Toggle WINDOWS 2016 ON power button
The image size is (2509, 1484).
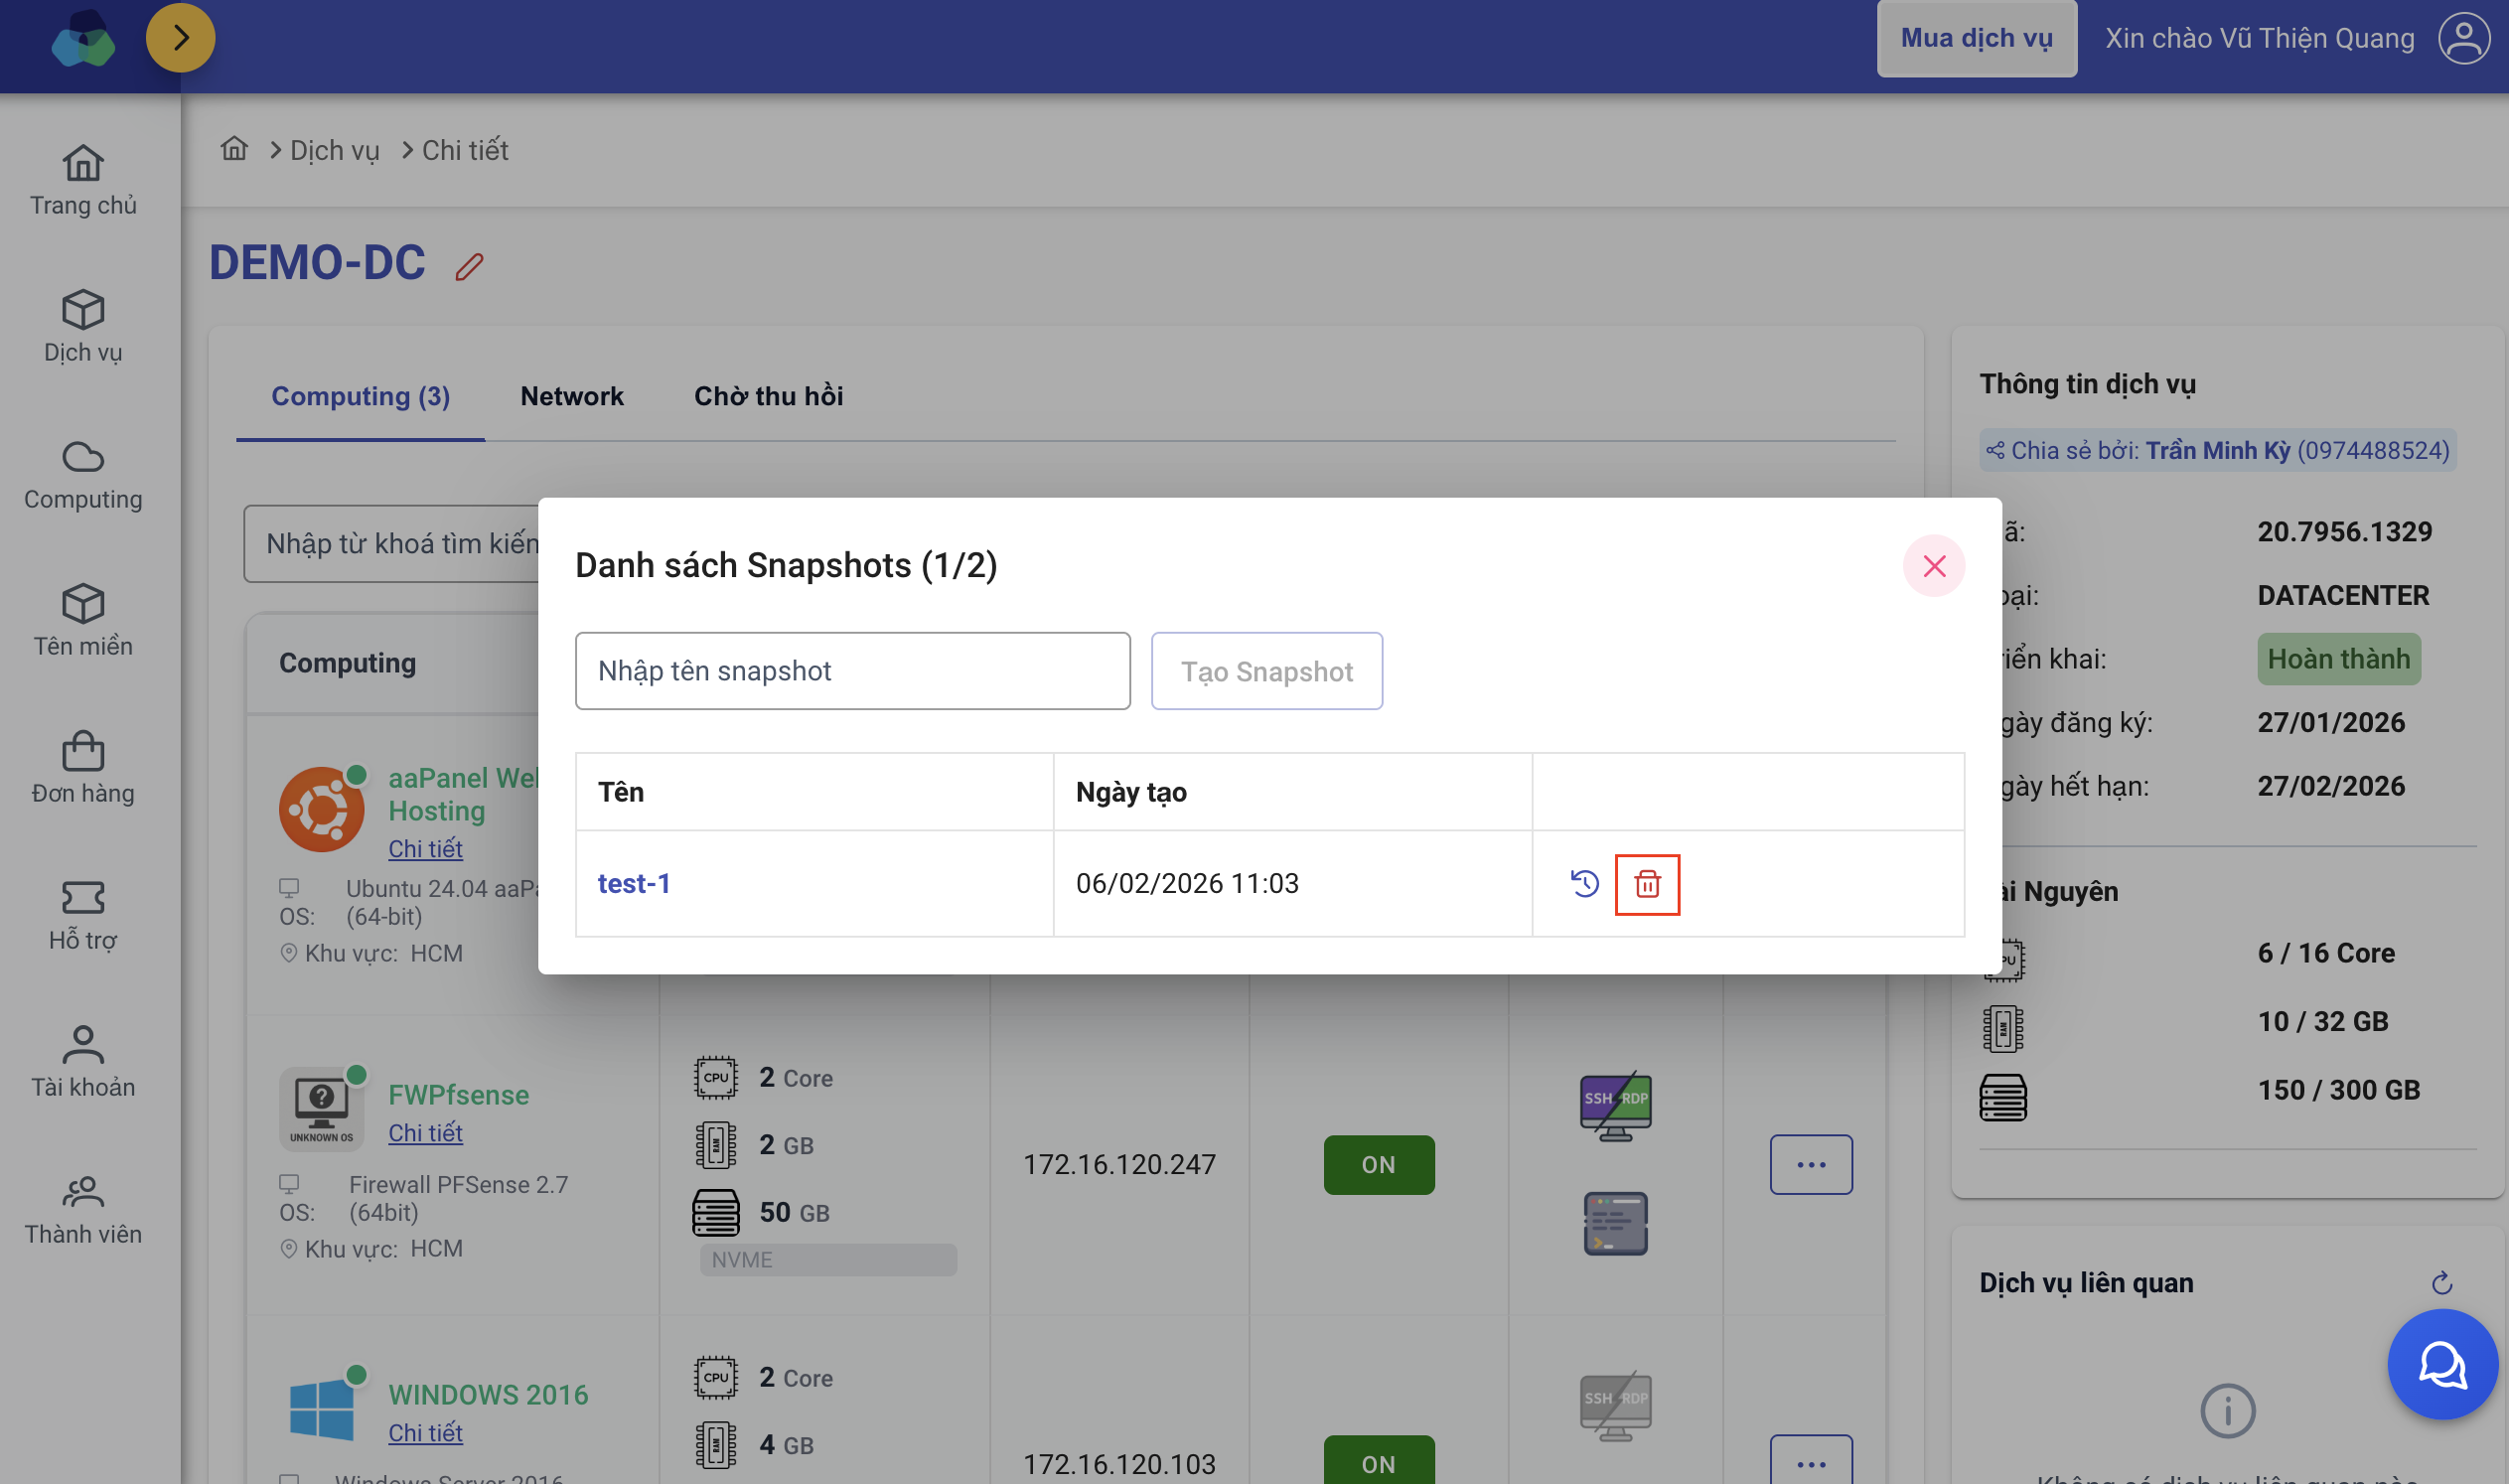[x=1378, y=1462]
